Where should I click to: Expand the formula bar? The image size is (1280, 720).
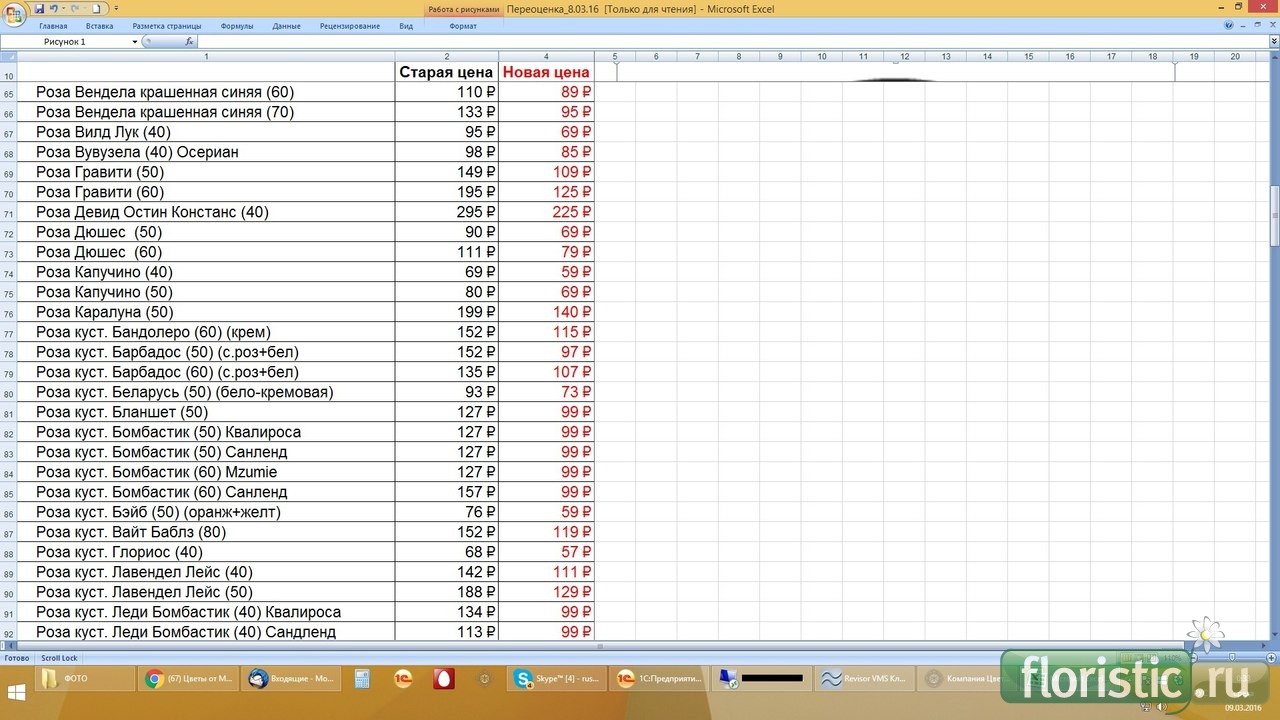click(1273, 42)
